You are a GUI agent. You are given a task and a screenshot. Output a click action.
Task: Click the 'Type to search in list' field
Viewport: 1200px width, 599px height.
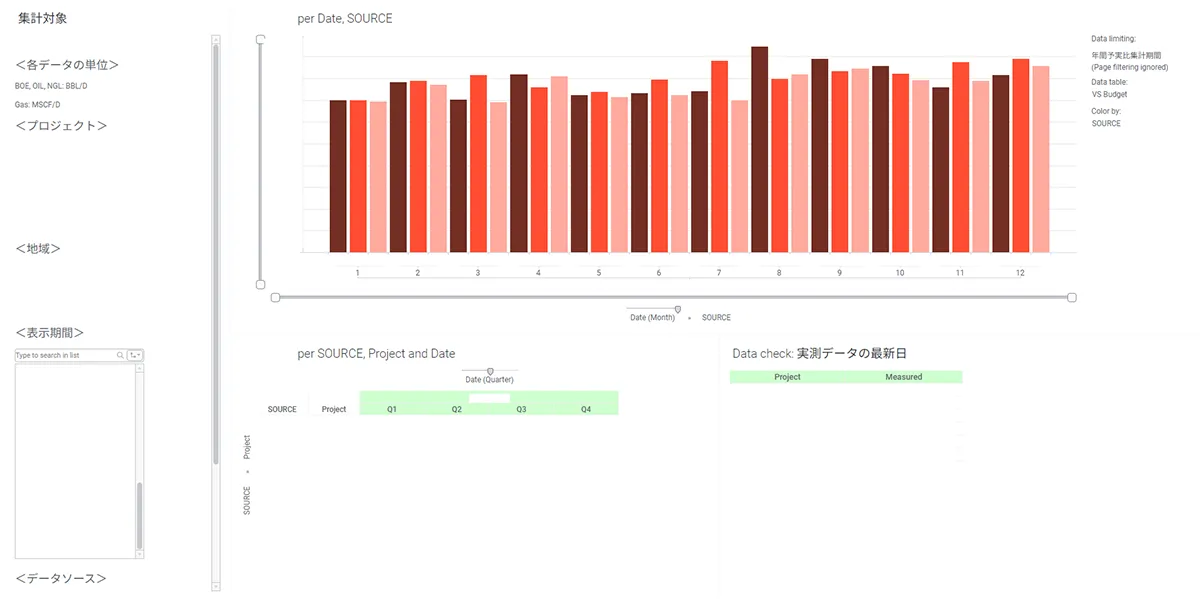click(x=64, y=355)
